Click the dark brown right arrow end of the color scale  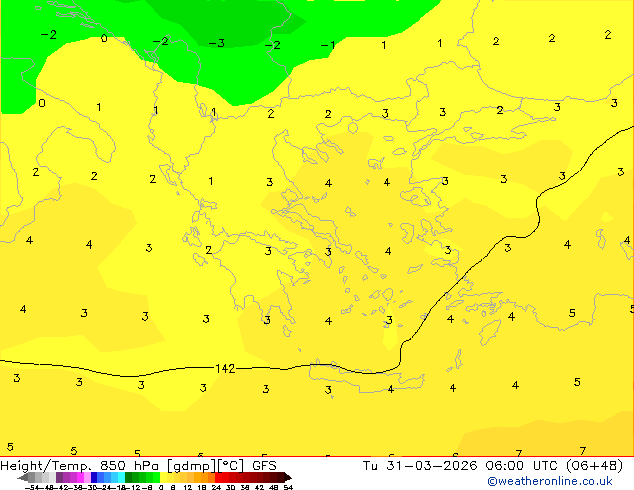click(288, 478)
